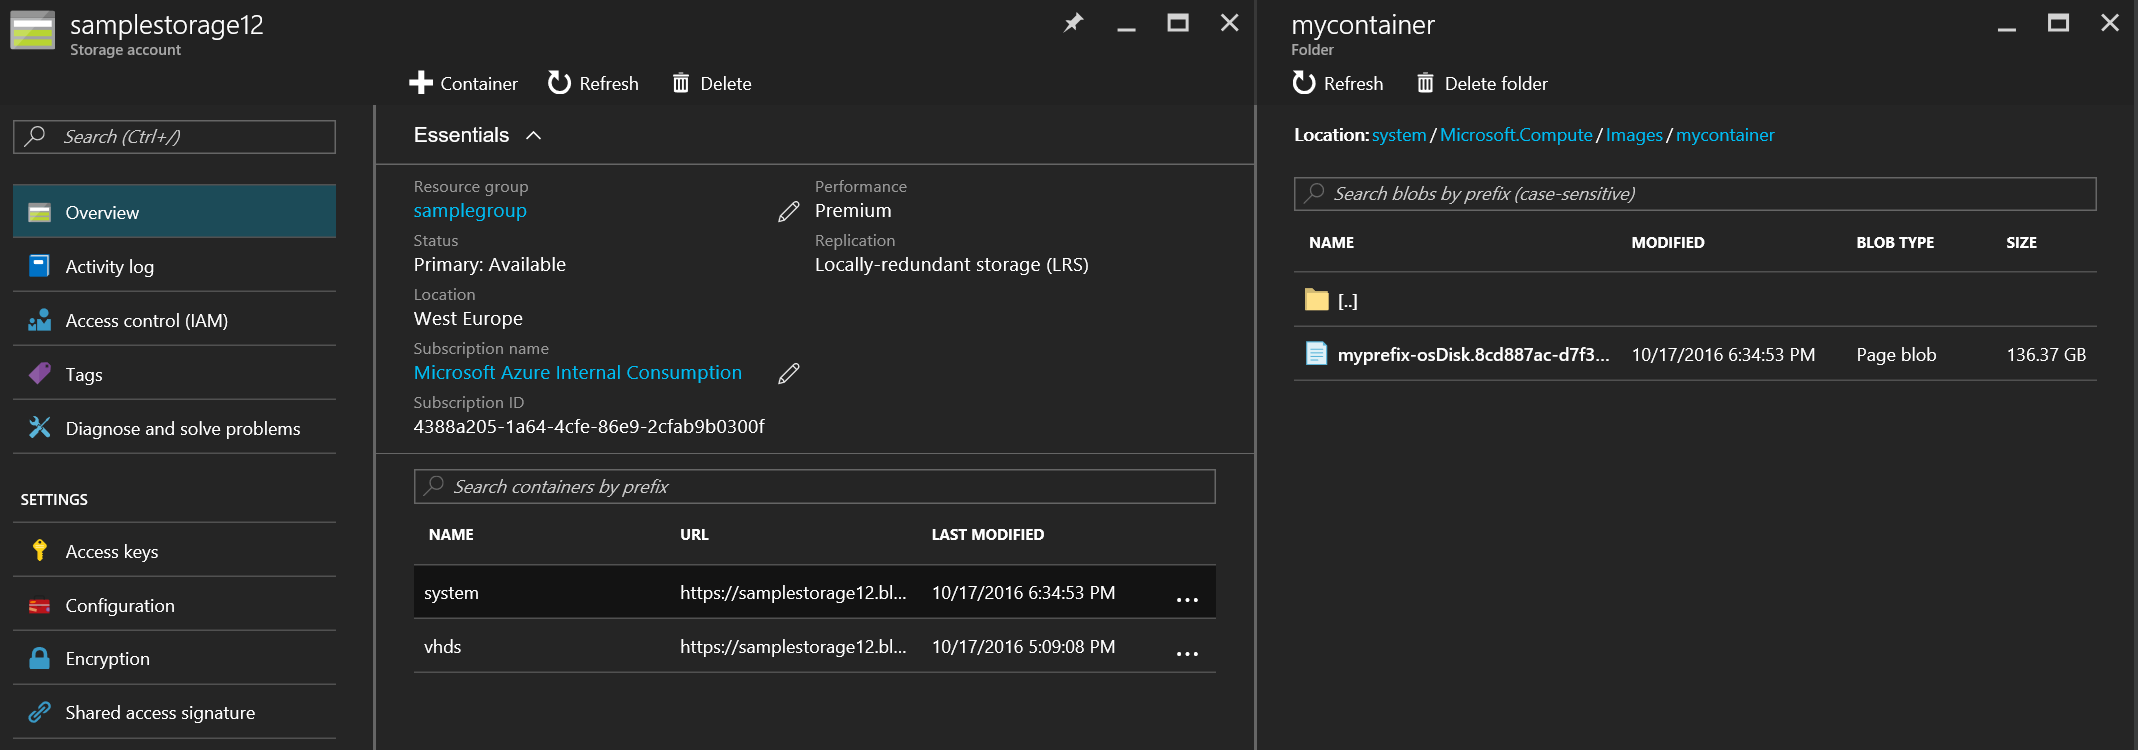
Task: Open Activity log menu item
Action: tap(174, 266)
